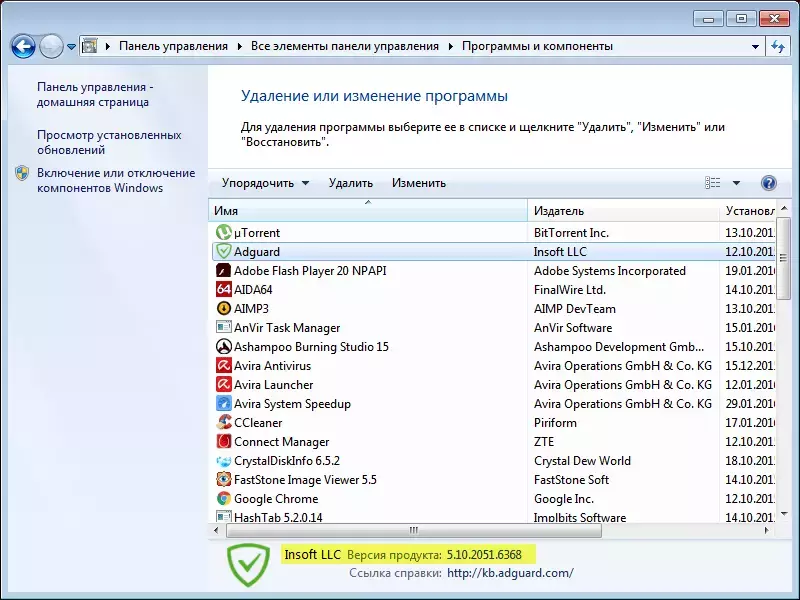This screenshot has width=800, height=600.
Task: Click the Adobe Flash Player icon
Action: point(223,270)
